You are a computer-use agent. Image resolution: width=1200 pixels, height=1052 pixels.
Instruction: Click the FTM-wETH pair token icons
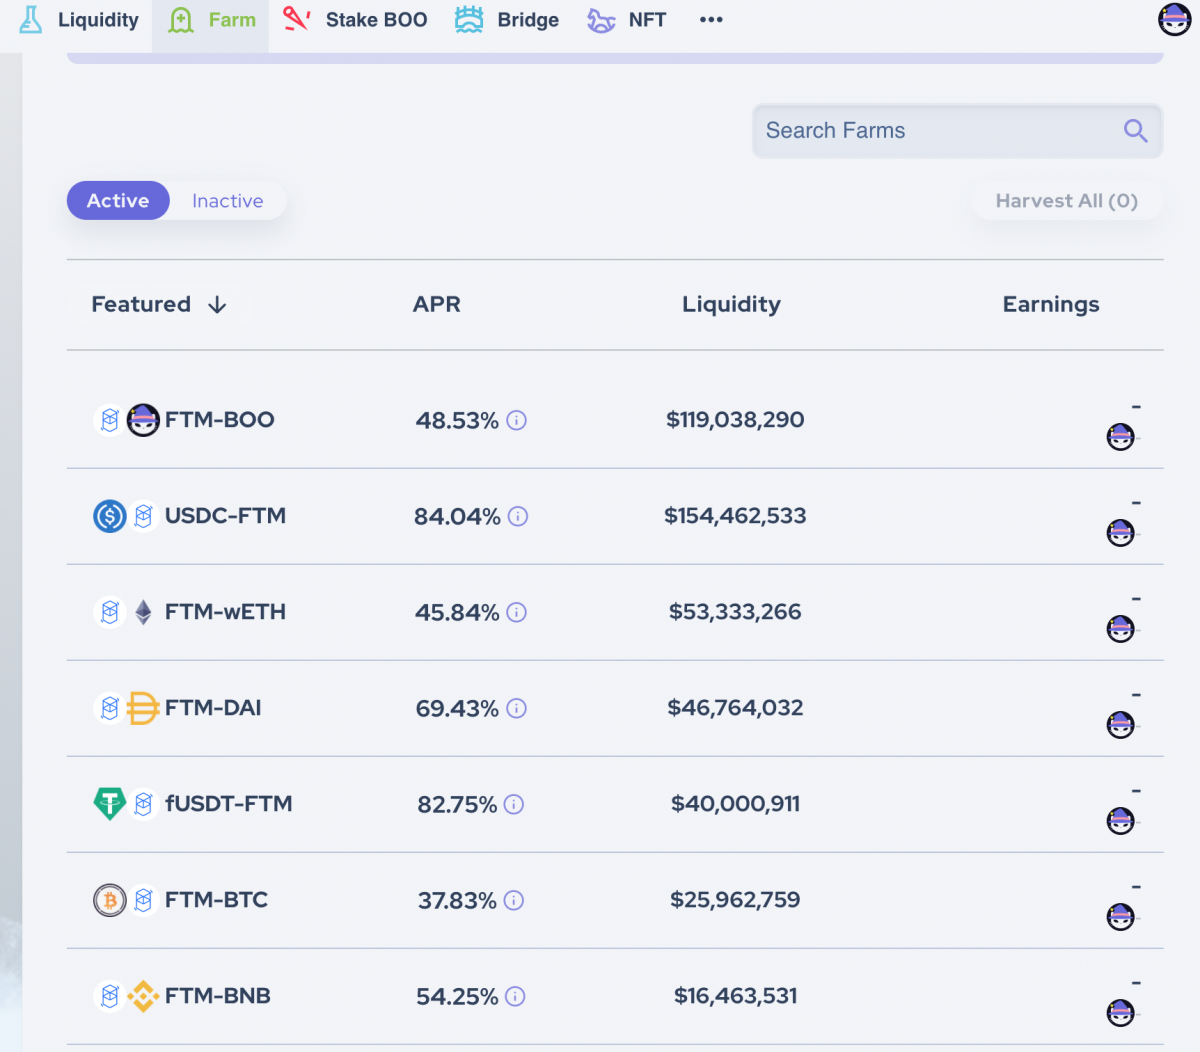pyautogui.click(x=126, y=612)
